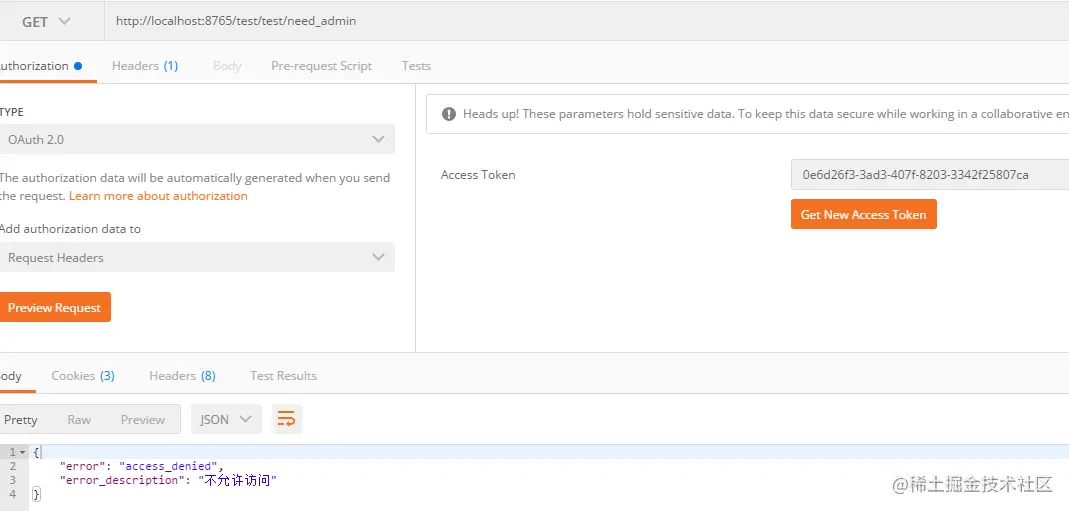Screen dimensions: 1069x511
Task: Click Add authorization data to label
Action: tap(70, 229)
